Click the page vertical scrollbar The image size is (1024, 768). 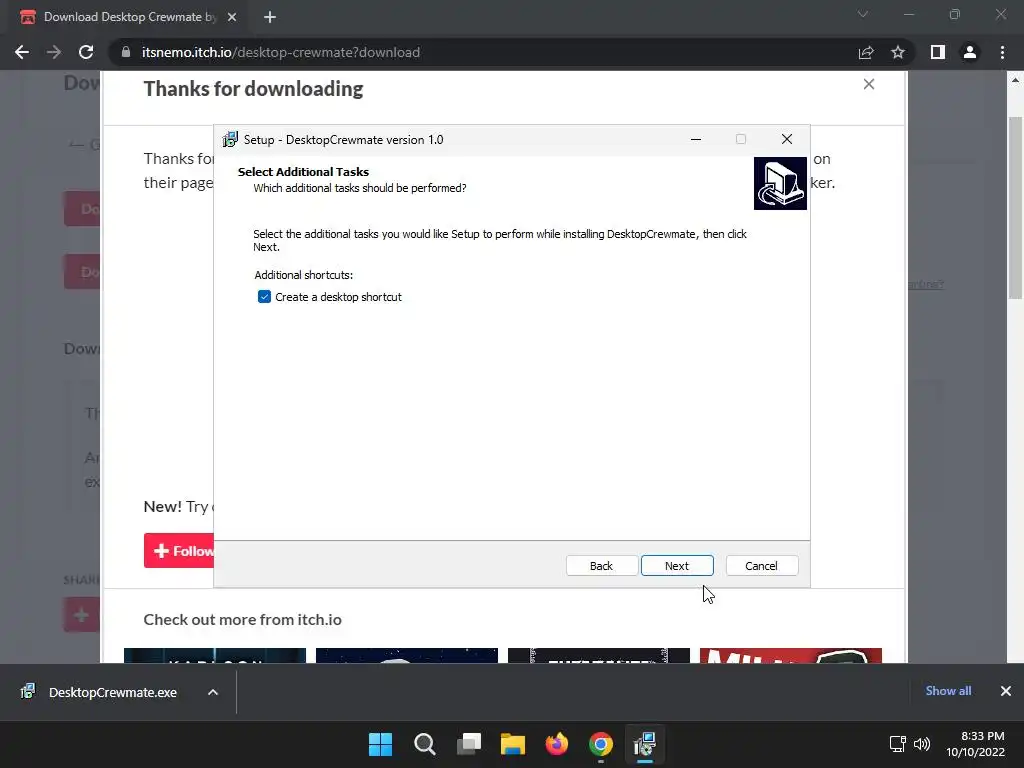1015,208
